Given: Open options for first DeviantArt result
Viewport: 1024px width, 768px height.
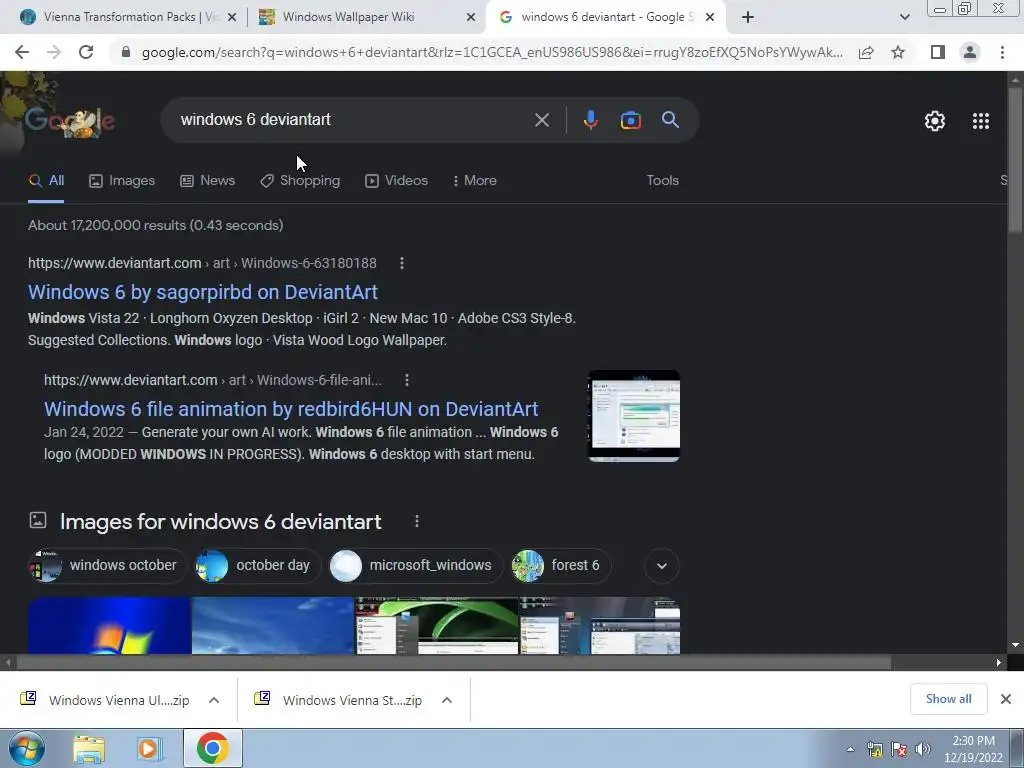Looking at the screenshot, I should [402, 263].
